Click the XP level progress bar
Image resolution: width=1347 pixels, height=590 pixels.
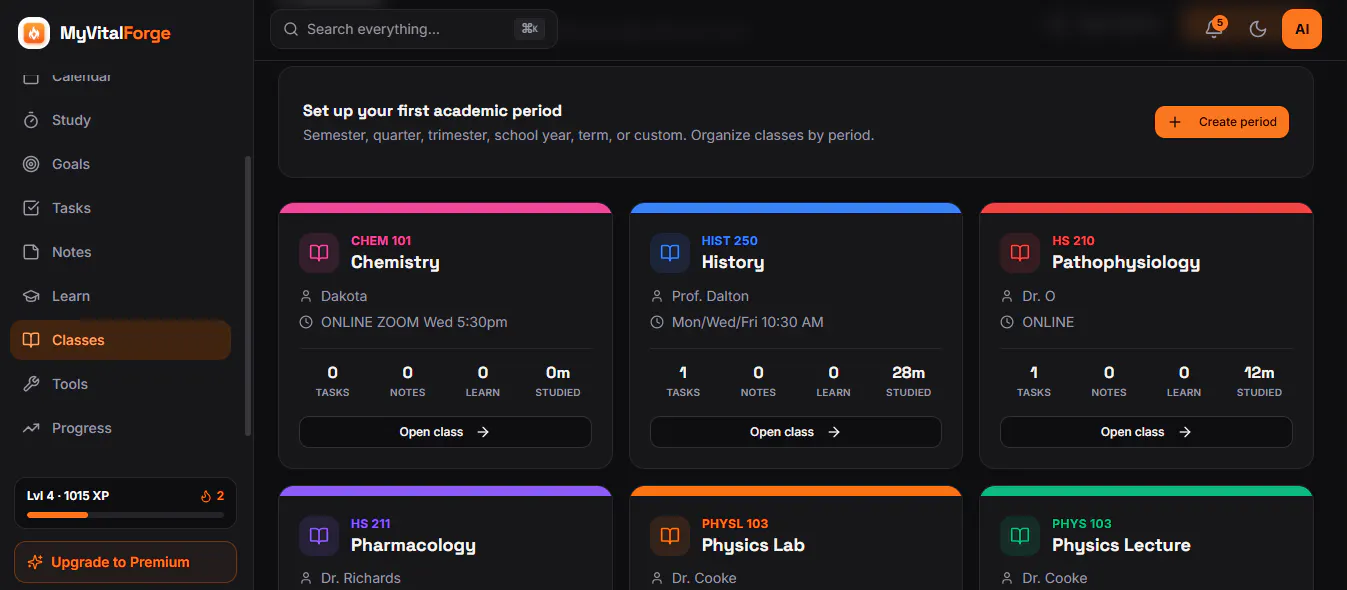(125, 515)
